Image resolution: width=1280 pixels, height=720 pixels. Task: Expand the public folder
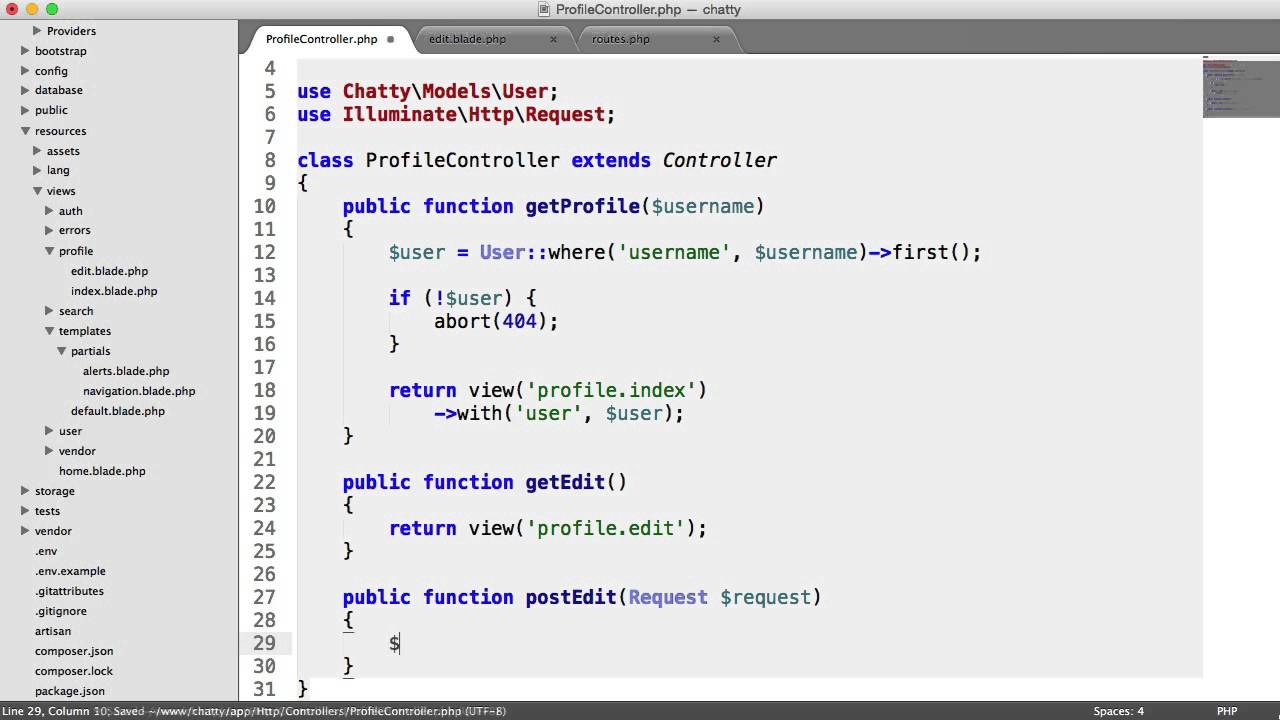tap(25, 110)
